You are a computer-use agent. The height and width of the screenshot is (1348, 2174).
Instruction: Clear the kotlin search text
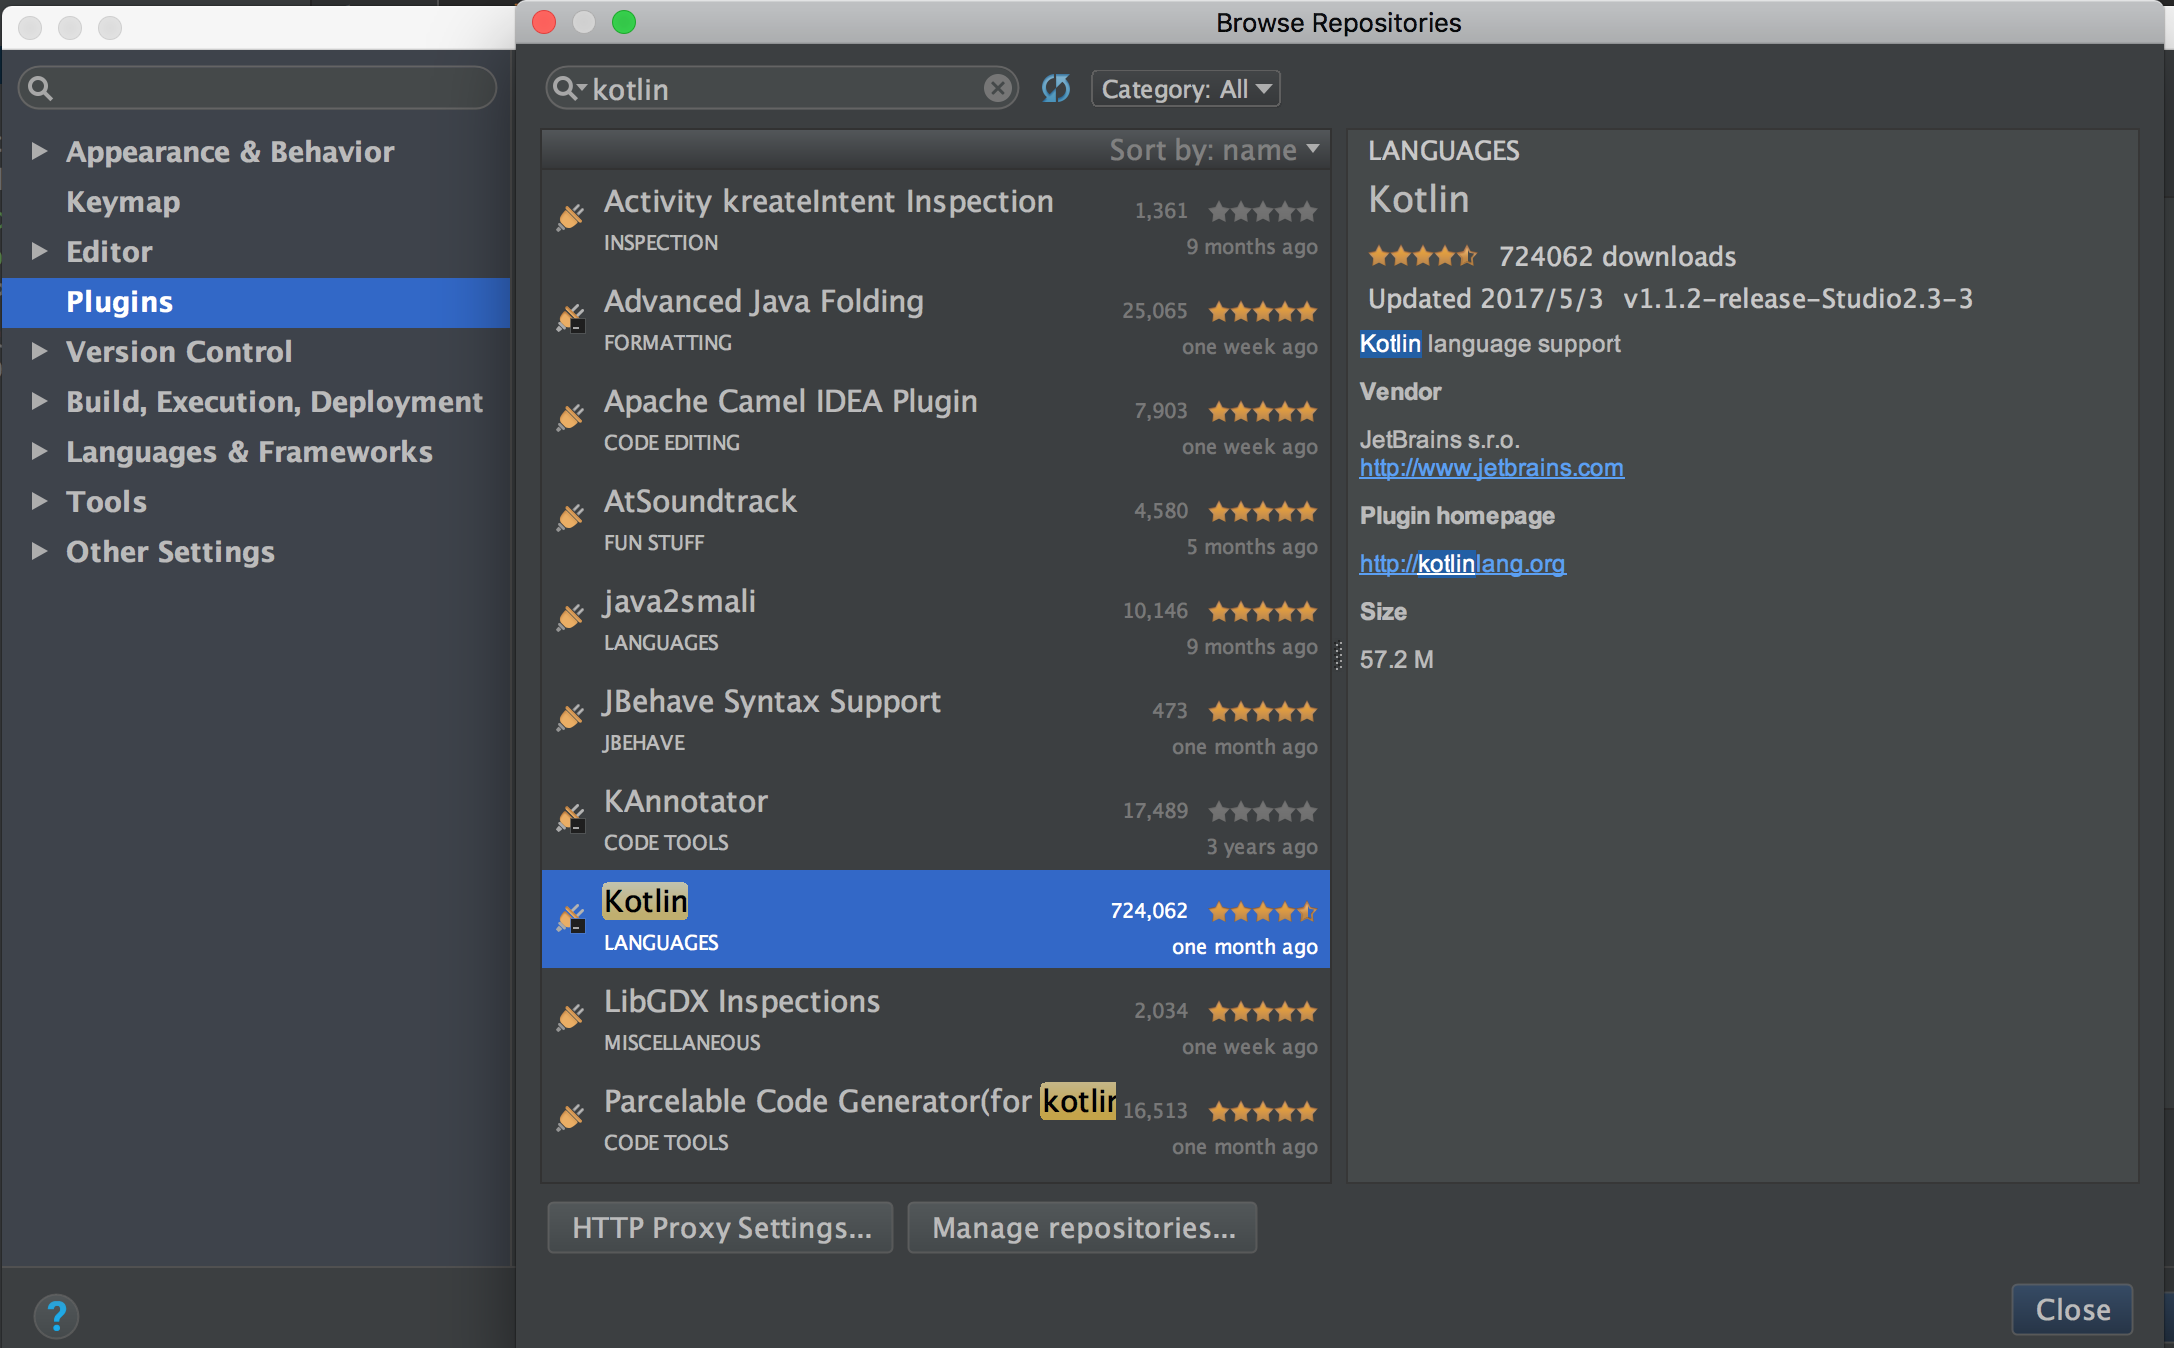tap(997, 88)
